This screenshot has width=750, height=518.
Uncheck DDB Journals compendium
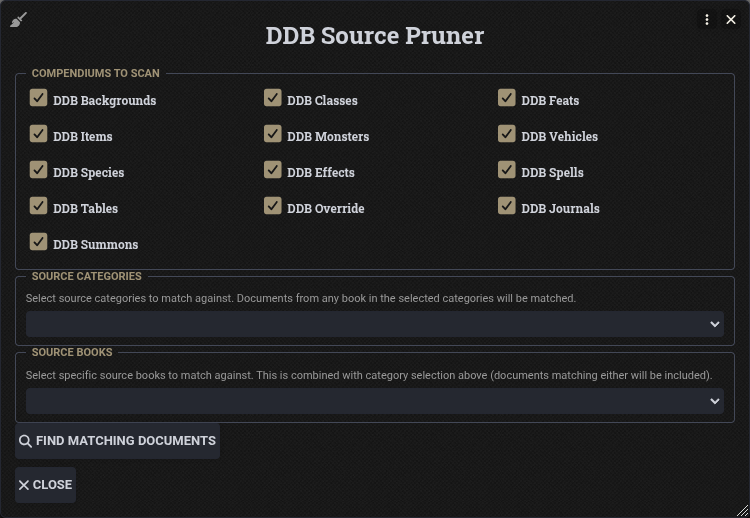507,206
